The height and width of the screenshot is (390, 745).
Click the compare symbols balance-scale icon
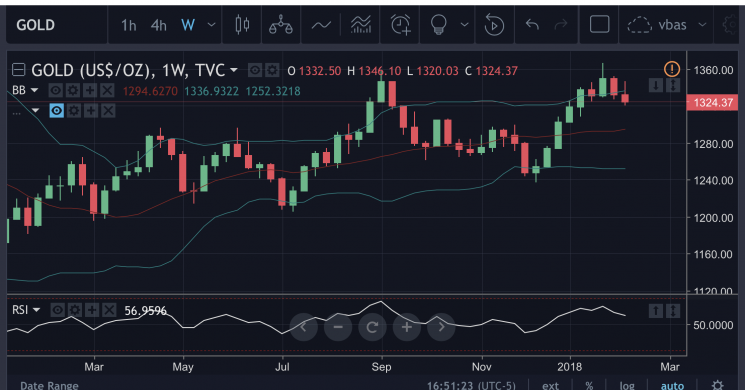pos(281,25)
